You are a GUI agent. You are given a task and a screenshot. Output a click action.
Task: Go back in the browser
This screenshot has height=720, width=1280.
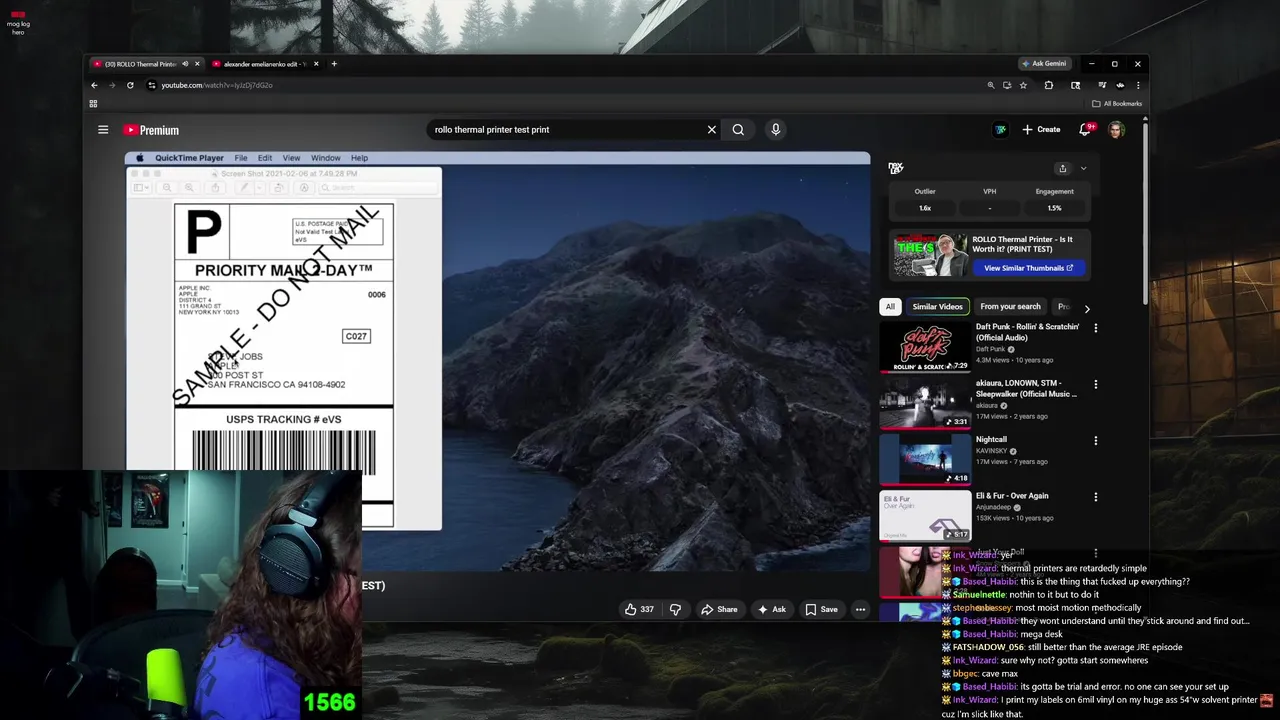pos(94,85)
